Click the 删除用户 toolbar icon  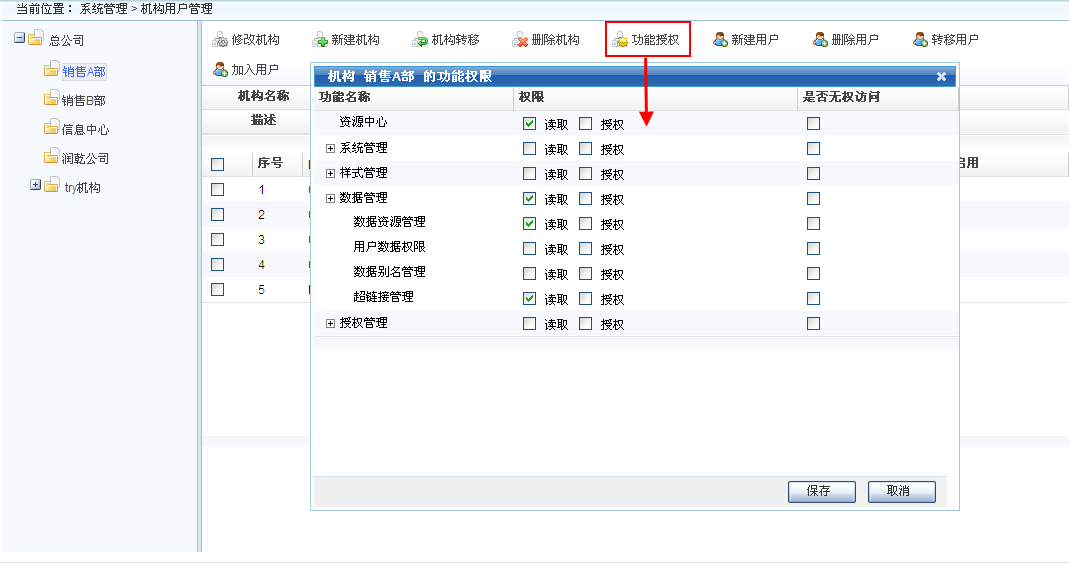tap(820, 40)
